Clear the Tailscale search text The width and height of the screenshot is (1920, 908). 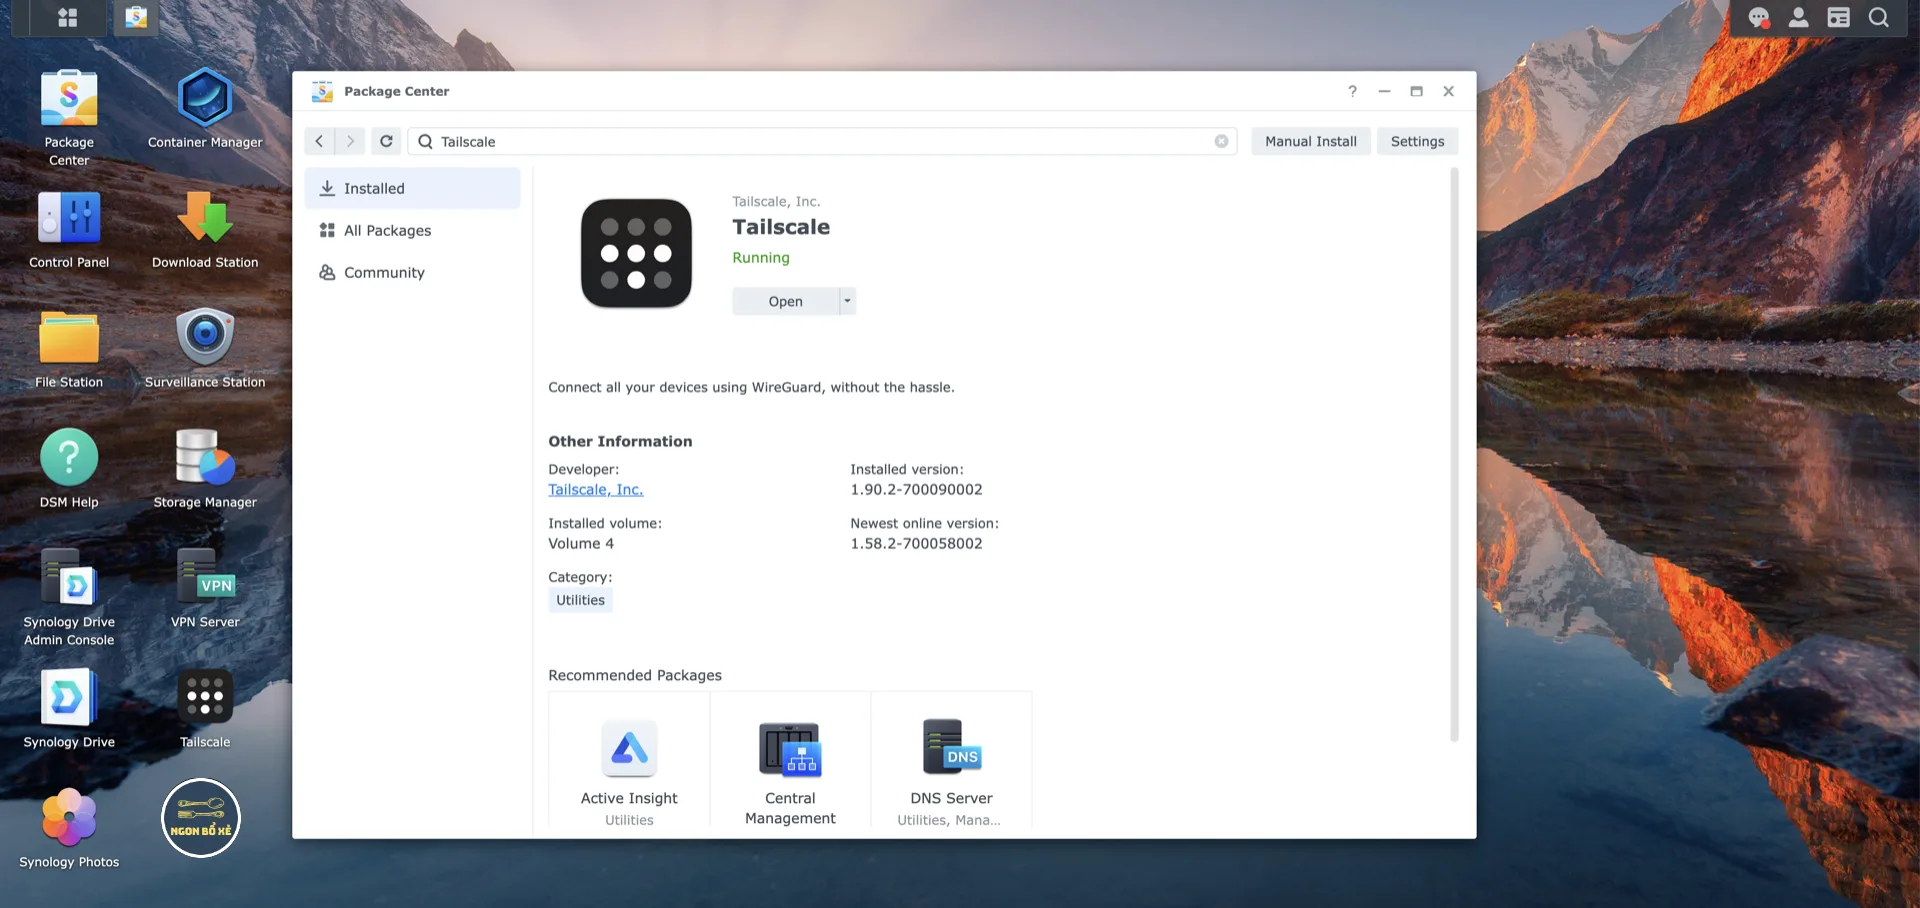(1221, 141)
